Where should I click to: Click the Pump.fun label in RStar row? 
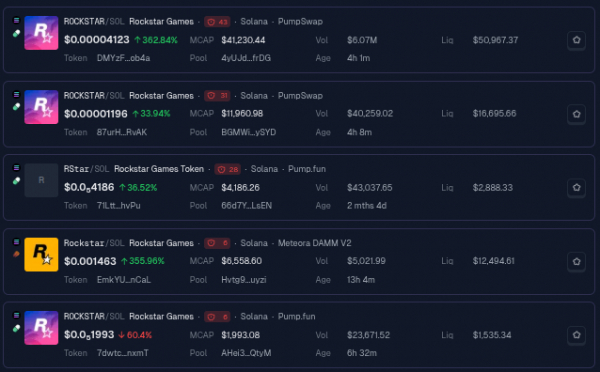[x=307, y=169]
